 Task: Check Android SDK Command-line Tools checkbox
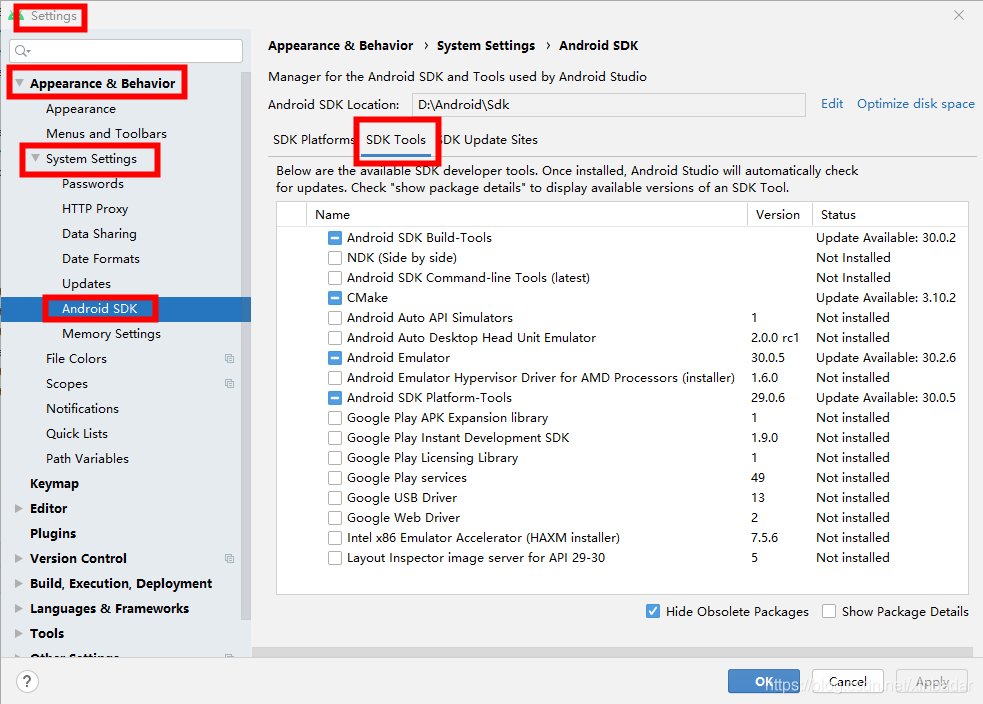335,278
